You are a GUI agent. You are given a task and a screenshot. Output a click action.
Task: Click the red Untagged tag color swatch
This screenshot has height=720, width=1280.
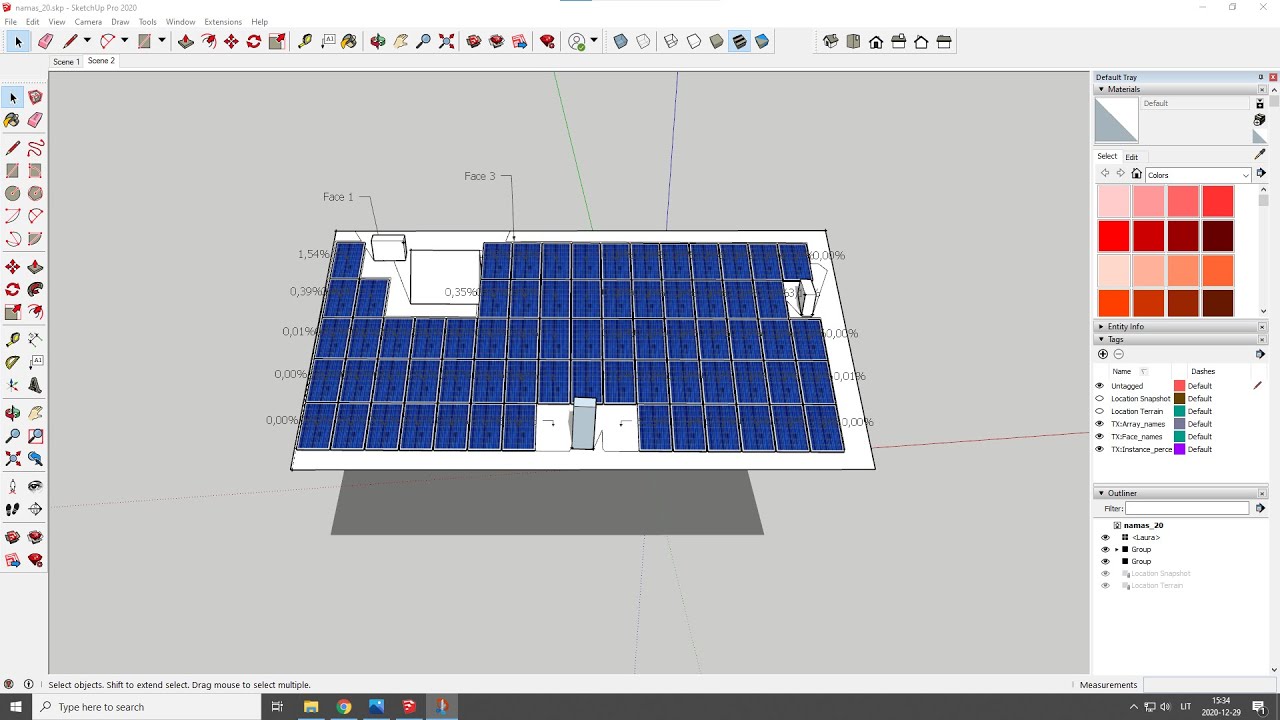tap(1179, 386)
